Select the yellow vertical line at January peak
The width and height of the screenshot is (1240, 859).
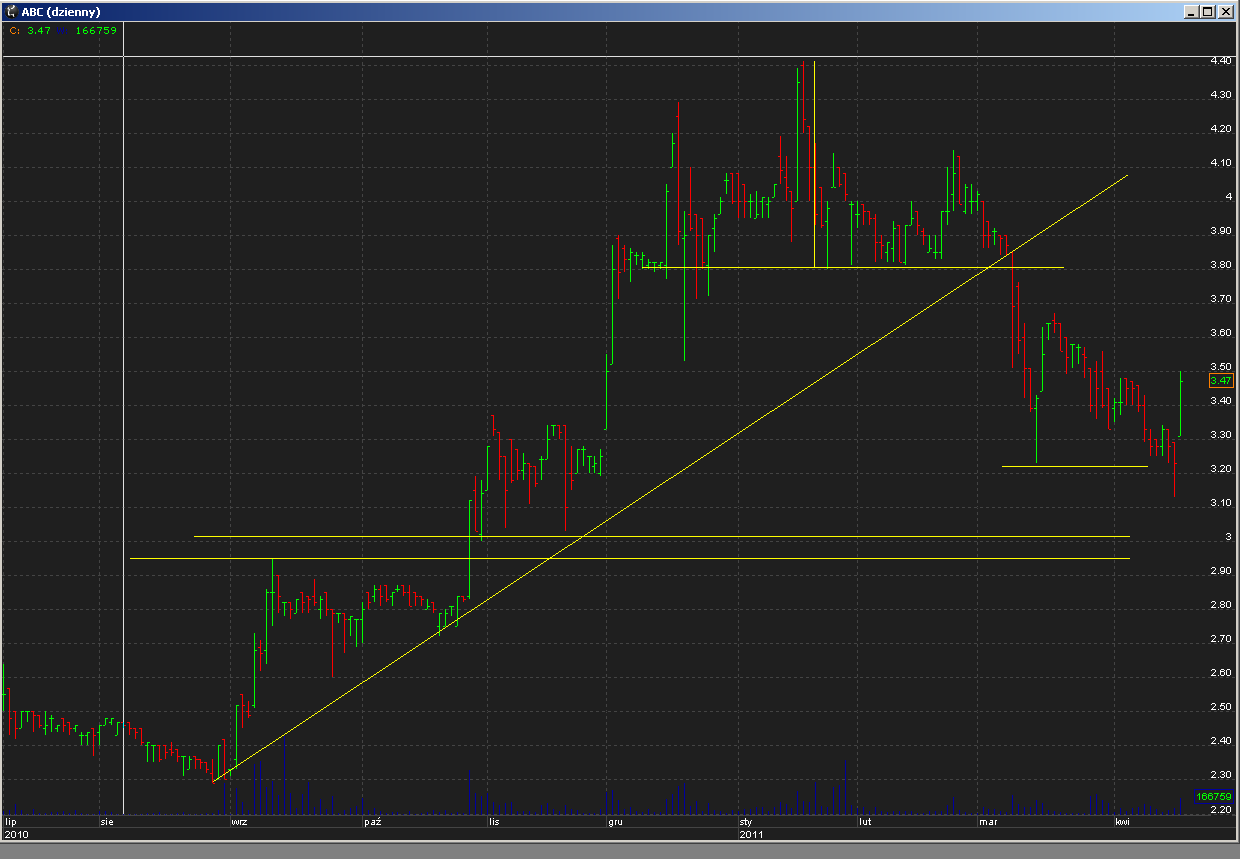(815, 165)
